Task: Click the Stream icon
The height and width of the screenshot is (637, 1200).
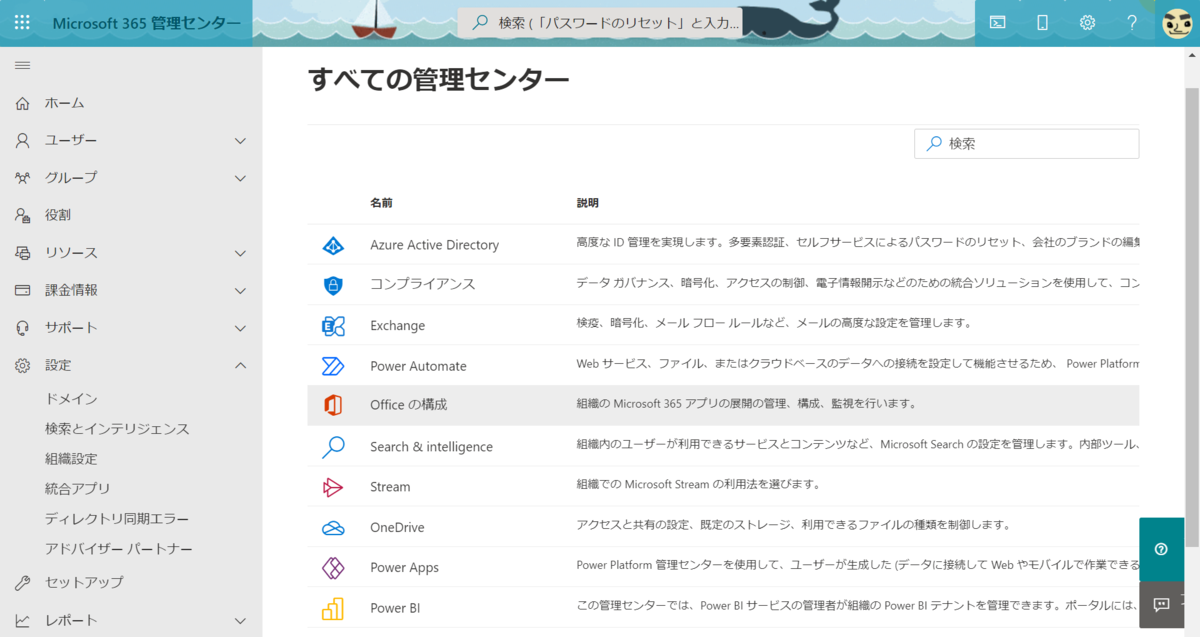Action: (333, 487)
